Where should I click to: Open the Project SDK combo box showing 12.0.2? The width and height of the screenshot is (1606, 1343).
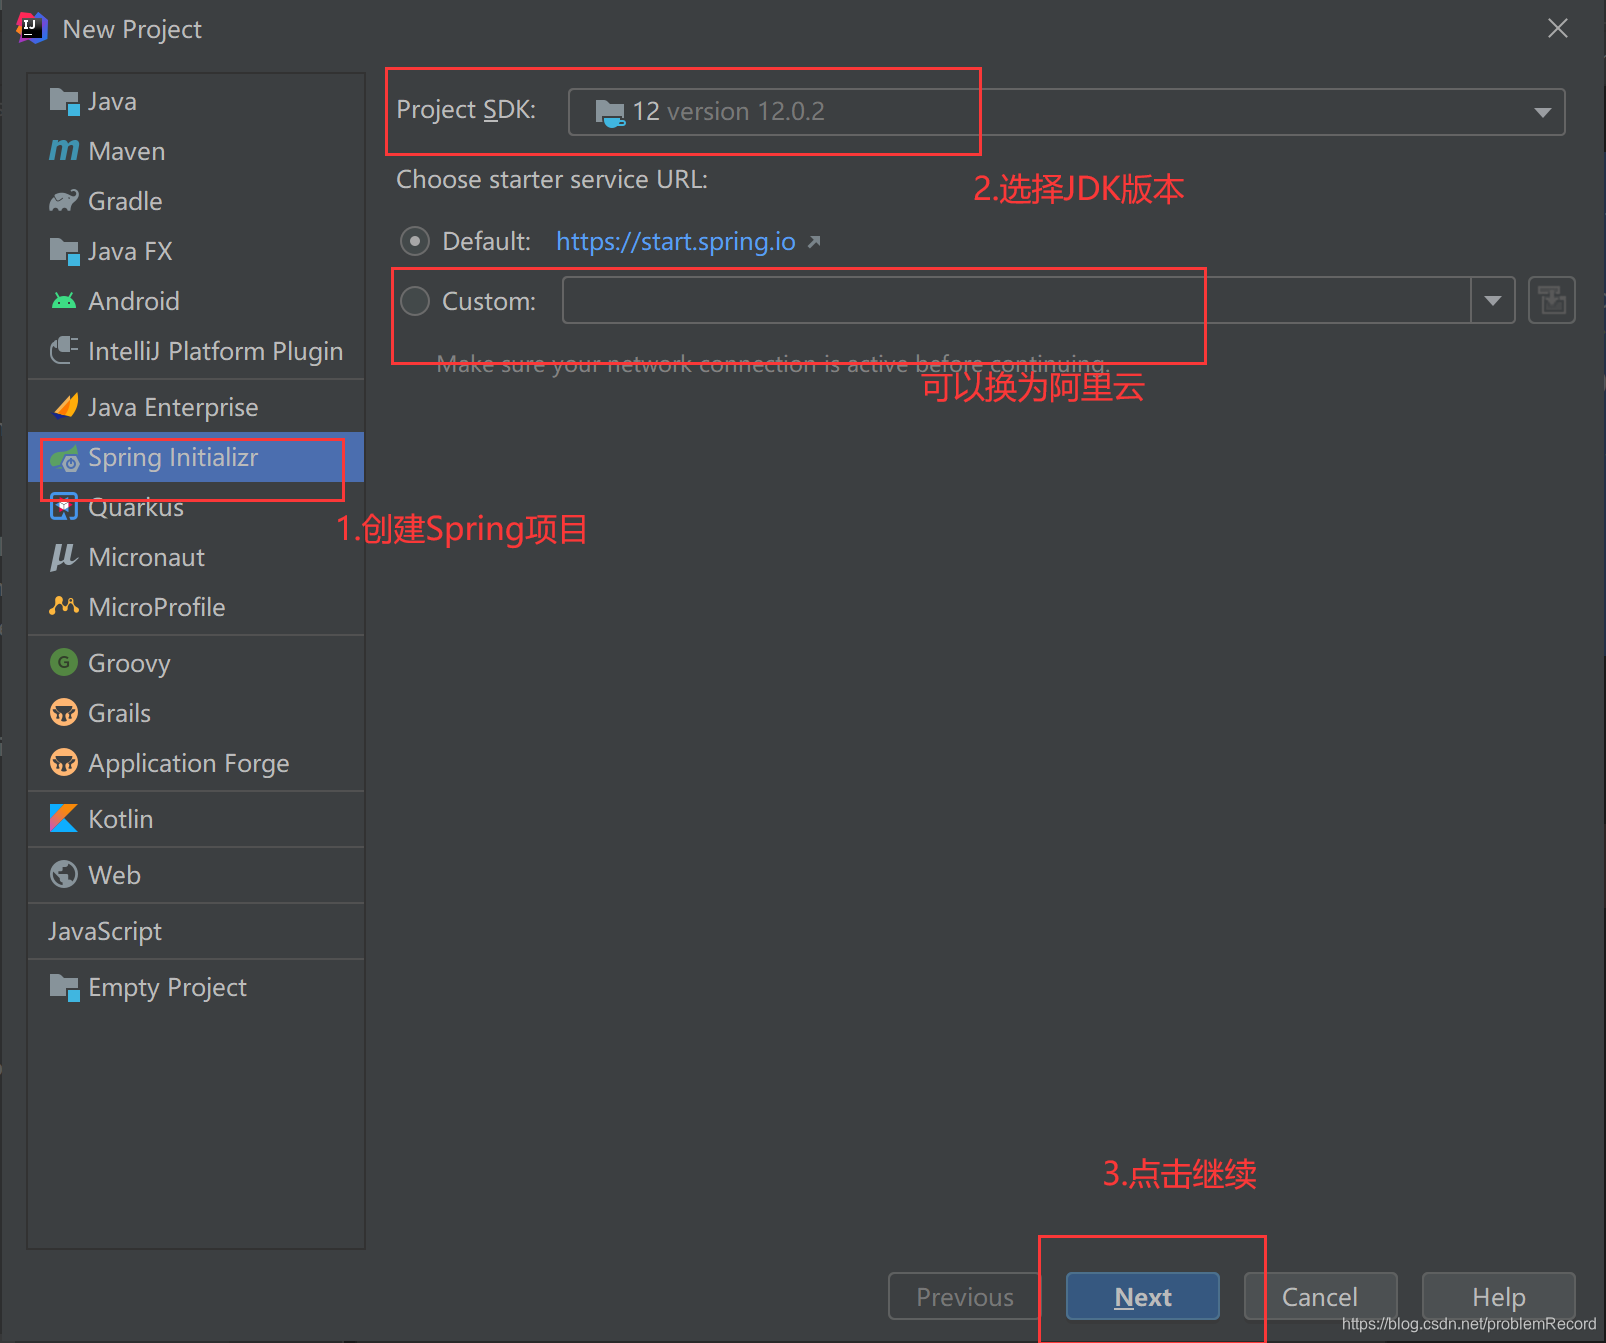tap(1066, 112)
